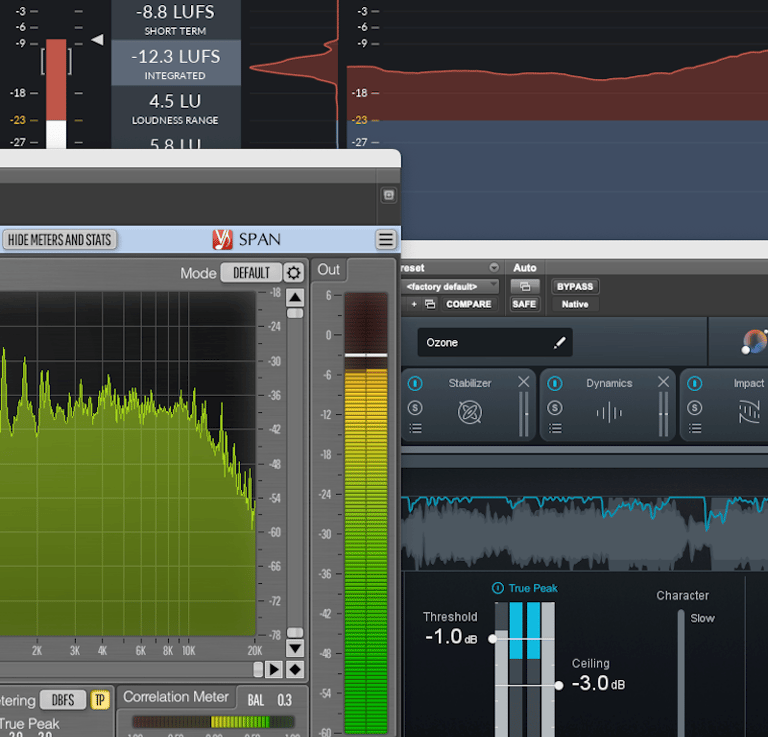Image resolution: width=768 pixels, height=737 pixels.
Task: Click the SPAN spectrum scroll-up arrow
Action: tap(295, 297)
